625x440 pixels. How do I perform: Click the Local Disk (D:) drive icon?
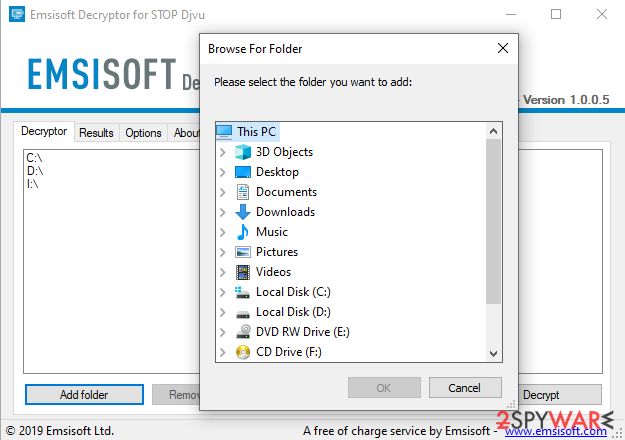(243, 314)
